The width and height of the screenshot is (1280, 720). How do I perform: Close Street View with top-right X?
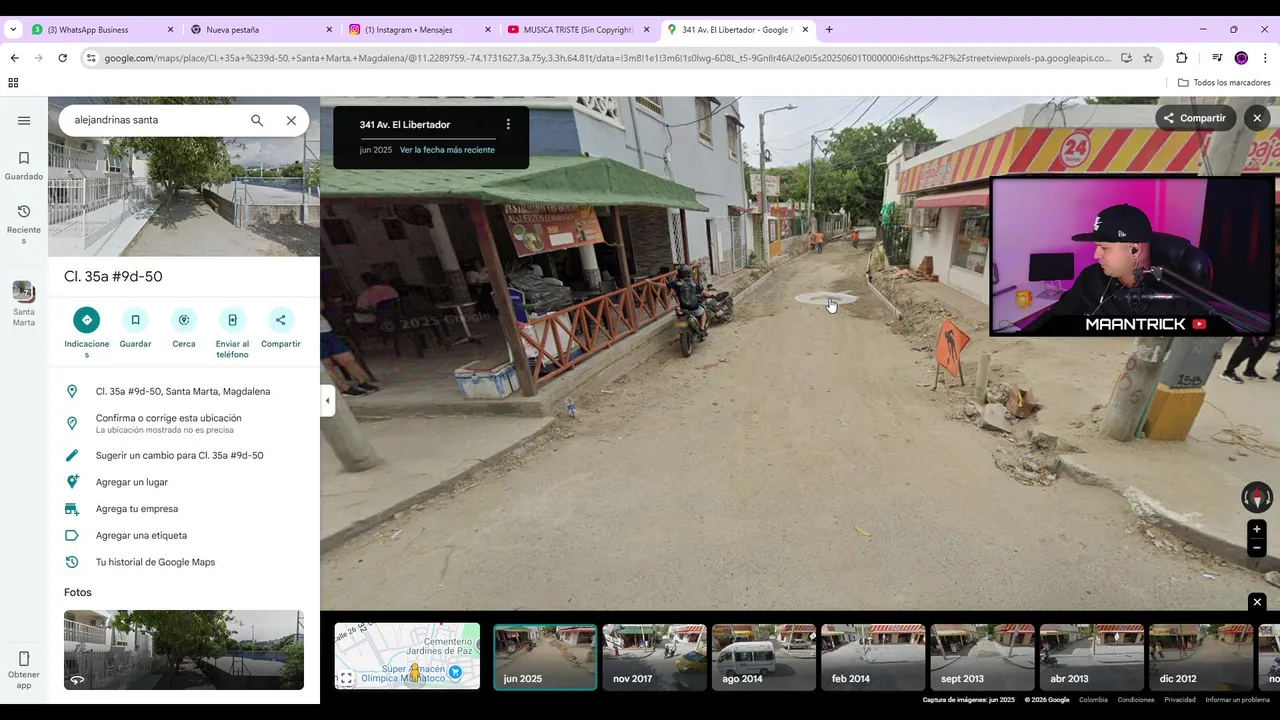[1257, 118]
